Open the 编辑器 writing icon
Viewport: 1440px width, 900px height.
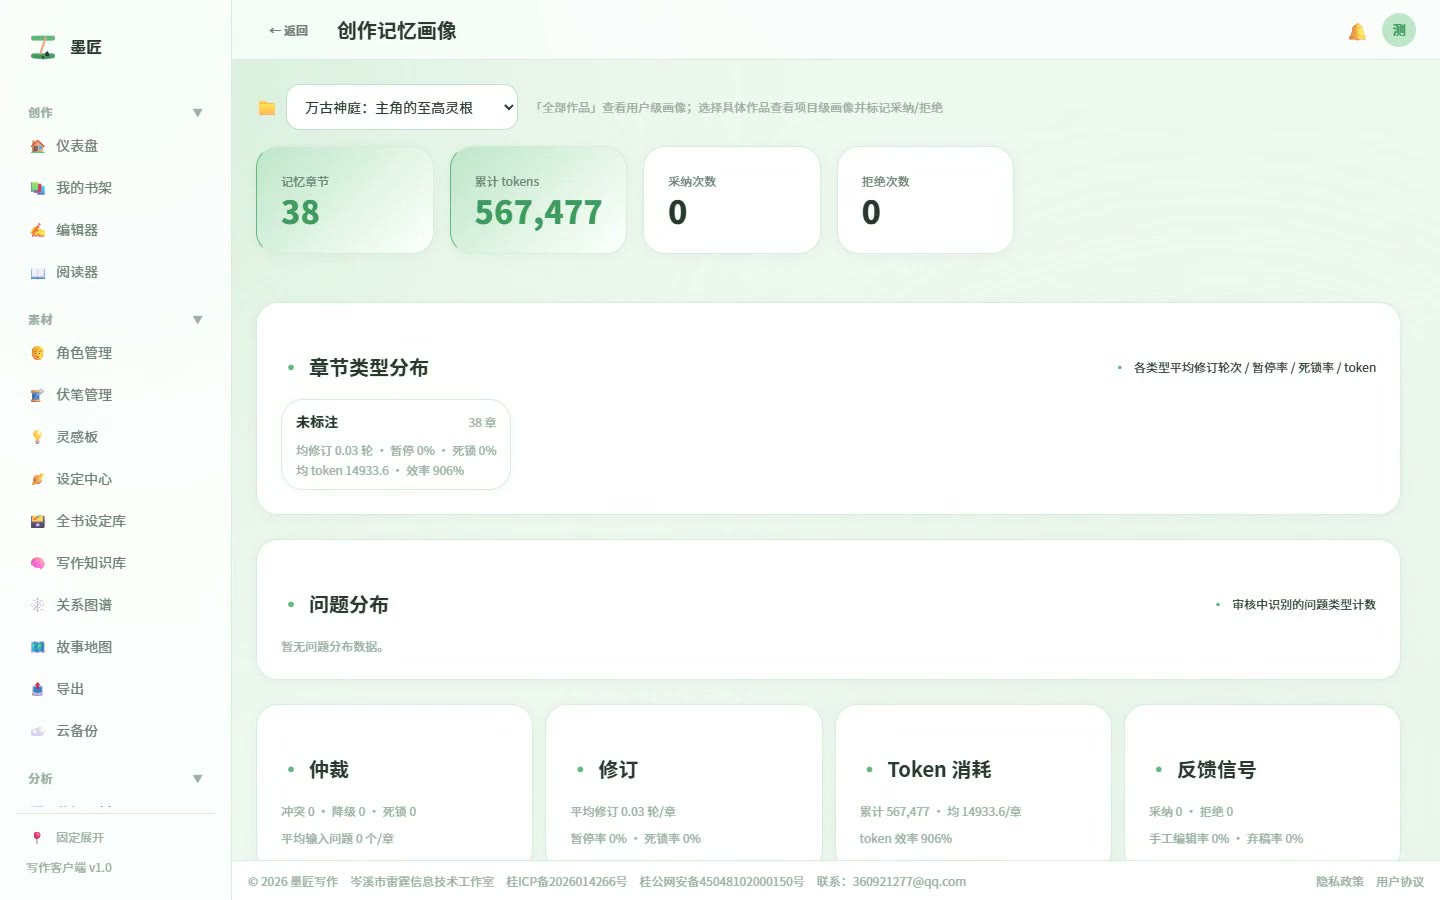click(37, 230)
